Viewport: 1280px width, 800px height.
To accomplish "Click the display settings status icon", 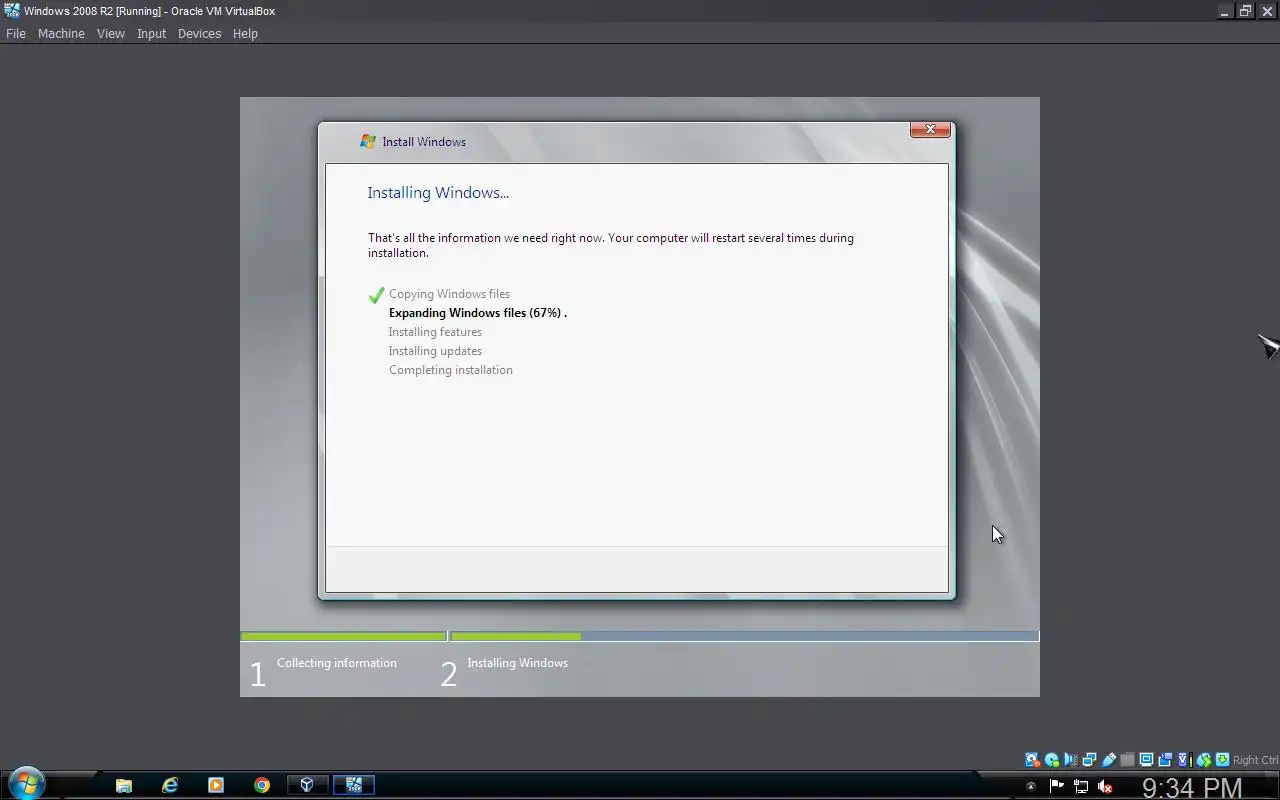I will (x=1146, y=760).
